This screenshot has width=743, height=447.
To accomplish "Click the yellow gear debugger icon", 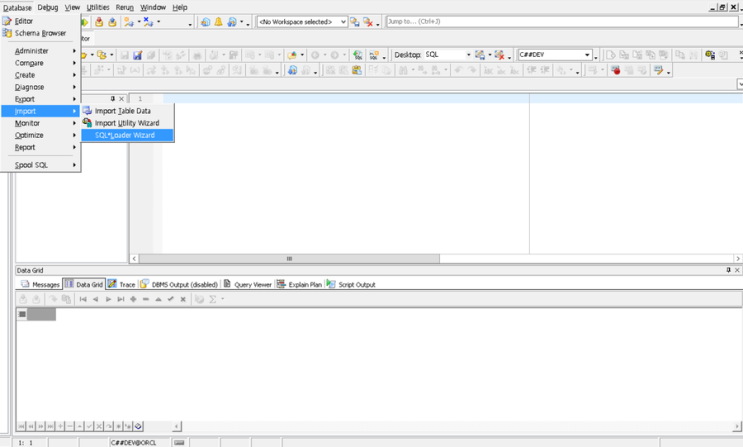I will (709, 55).
